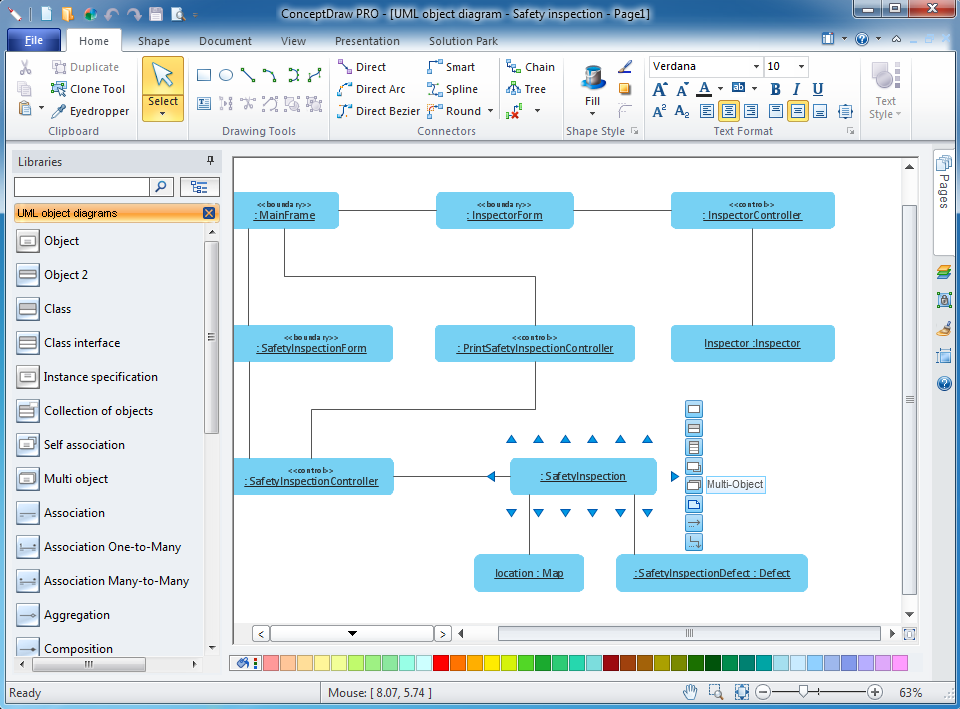Pick the pink swatch at palette end
This screenshot has height=709, width=960.
(900, 663)
